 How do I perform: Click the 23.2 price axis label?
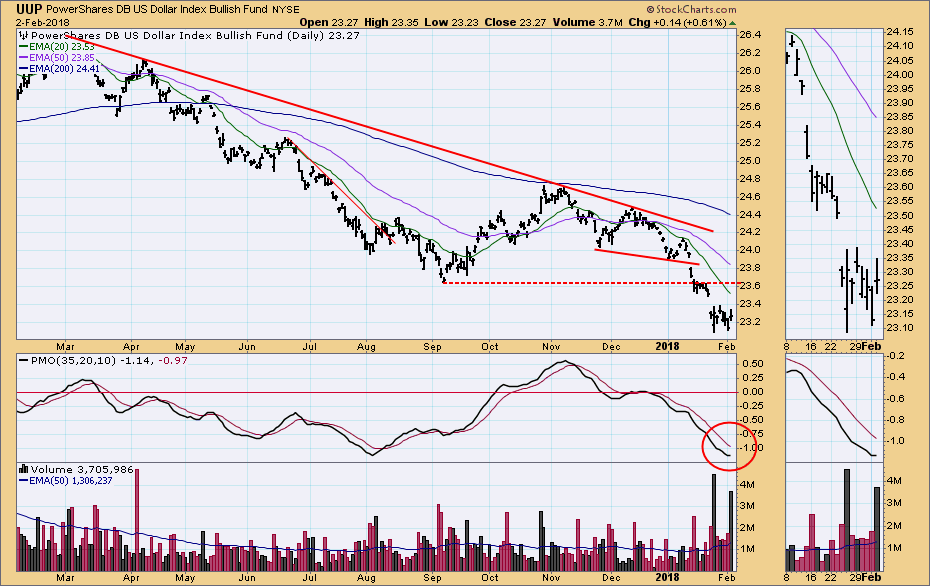(x=750, y=321)
